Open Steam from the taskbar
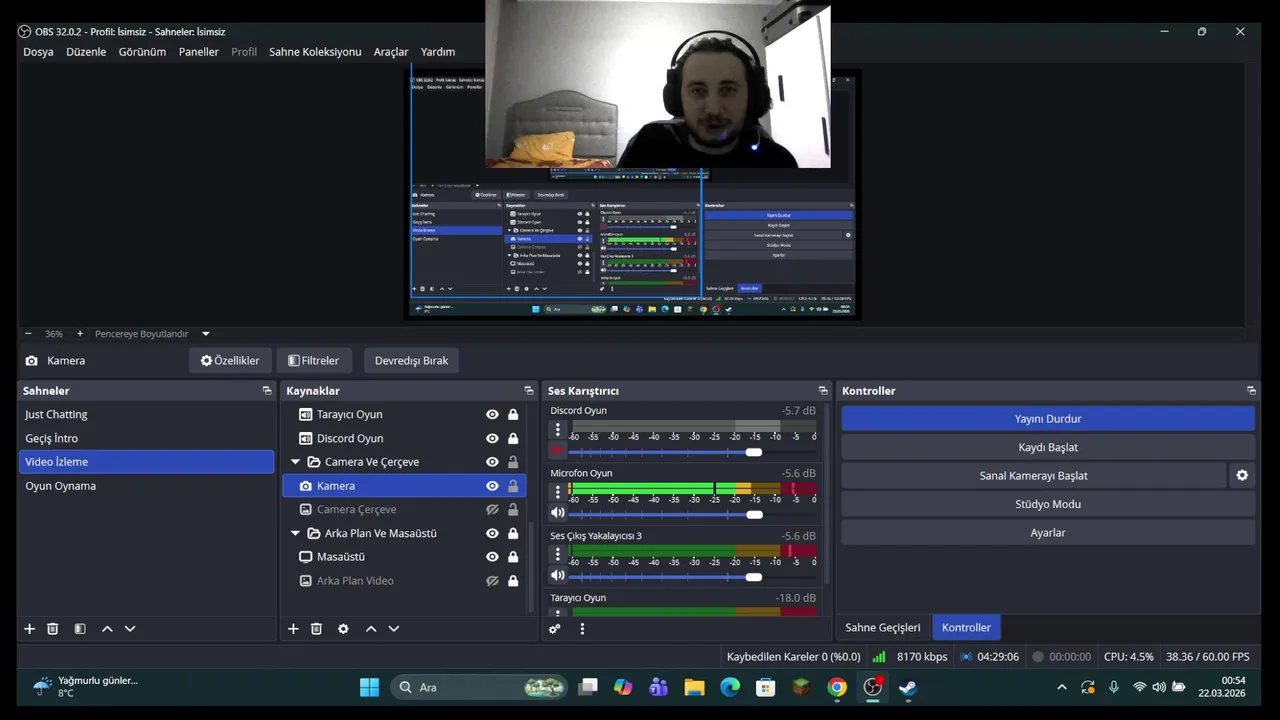 pos(907,687)
